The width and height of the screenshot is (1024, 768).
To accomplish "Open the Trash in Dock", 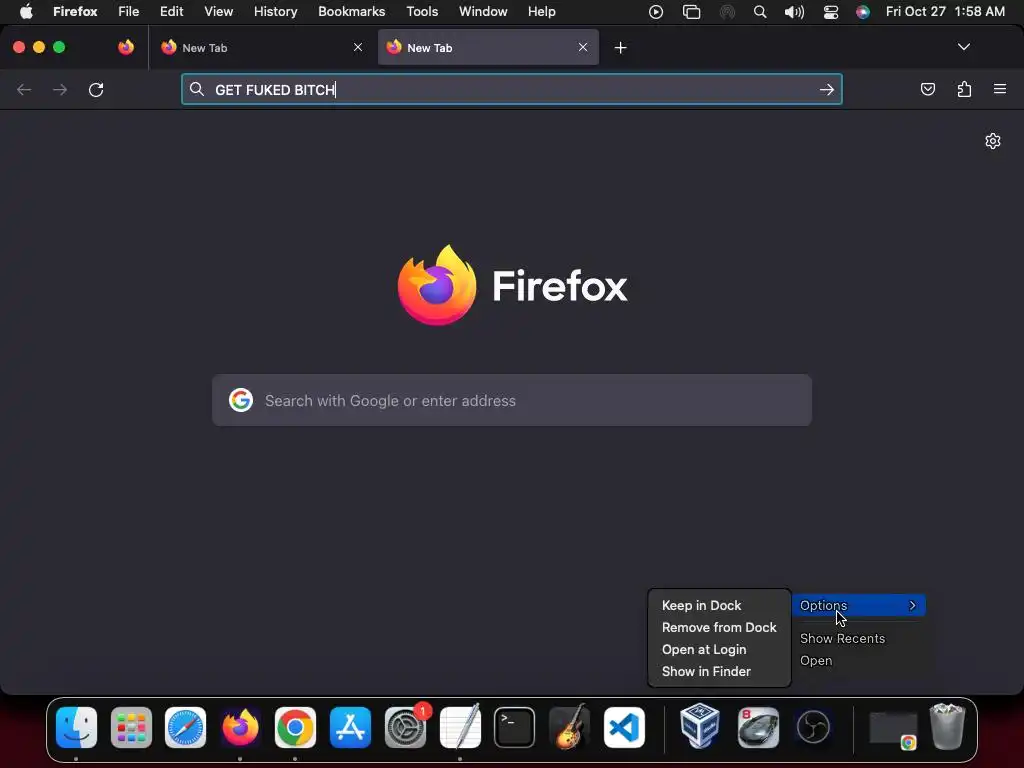I will [948, 726].
